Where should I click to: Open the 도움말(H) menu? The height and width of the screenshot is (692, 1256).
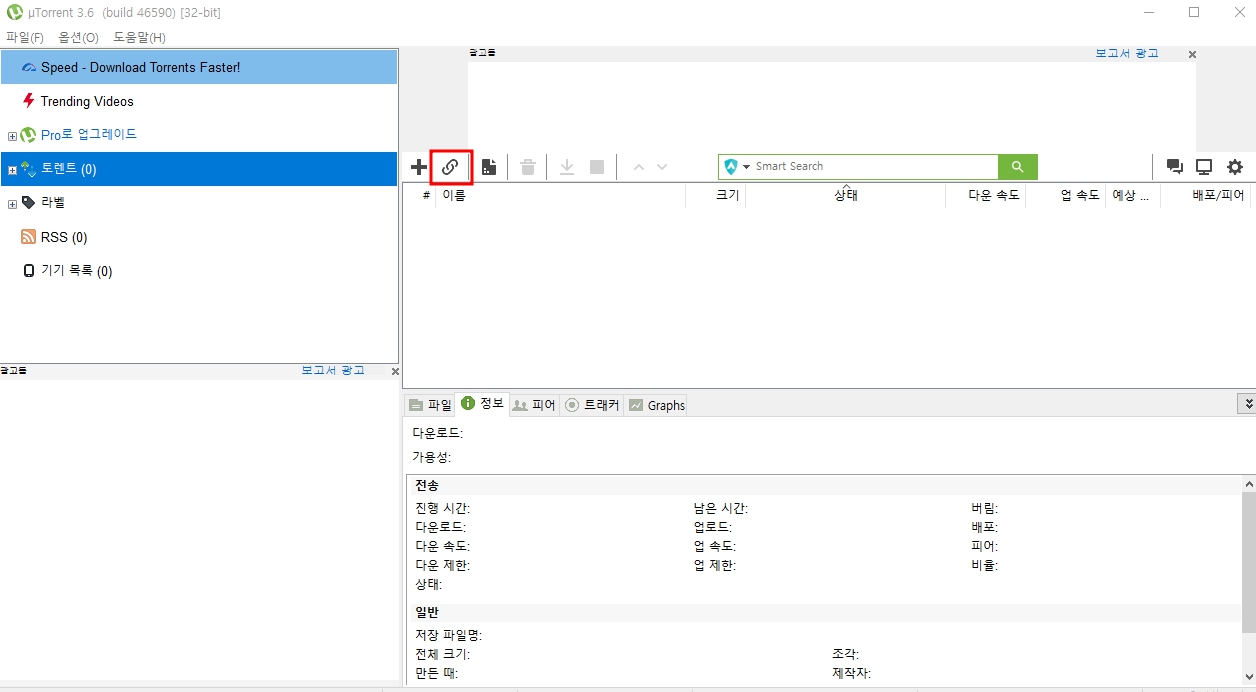[139, 37]
